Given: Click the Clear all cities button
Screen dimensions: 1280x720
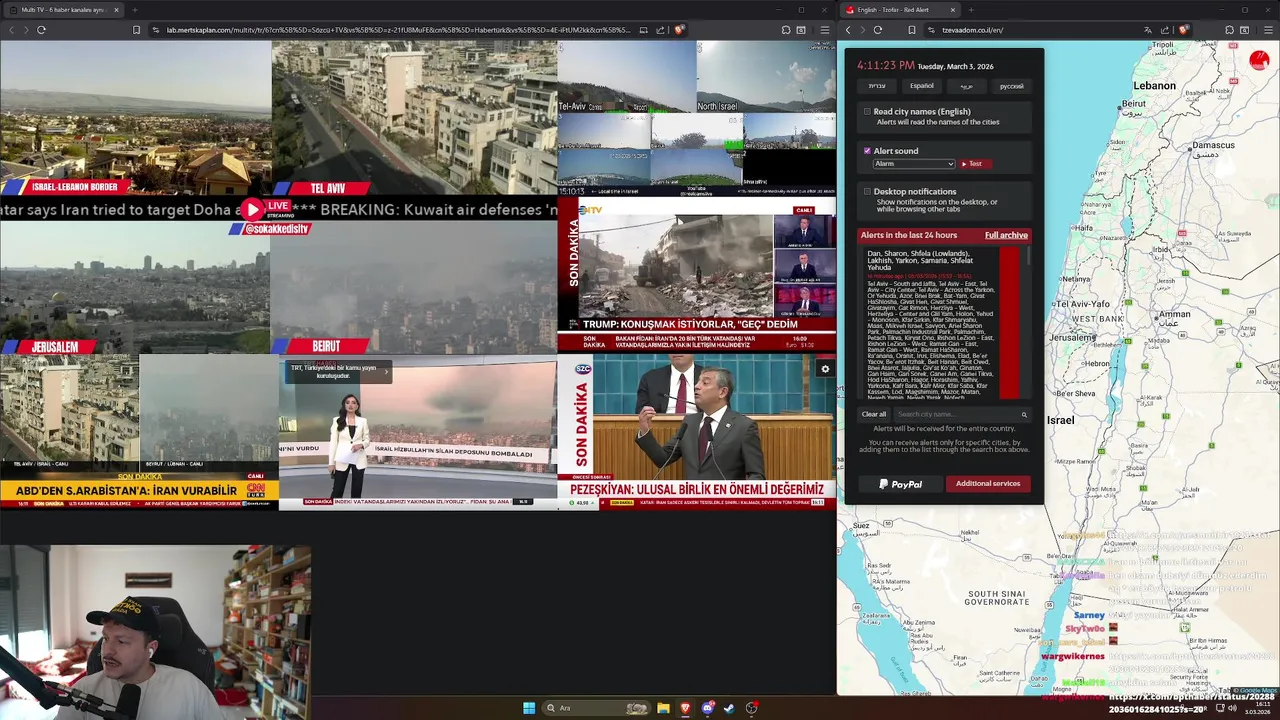Looking at the screenshot, I should [x=874, y=414].
